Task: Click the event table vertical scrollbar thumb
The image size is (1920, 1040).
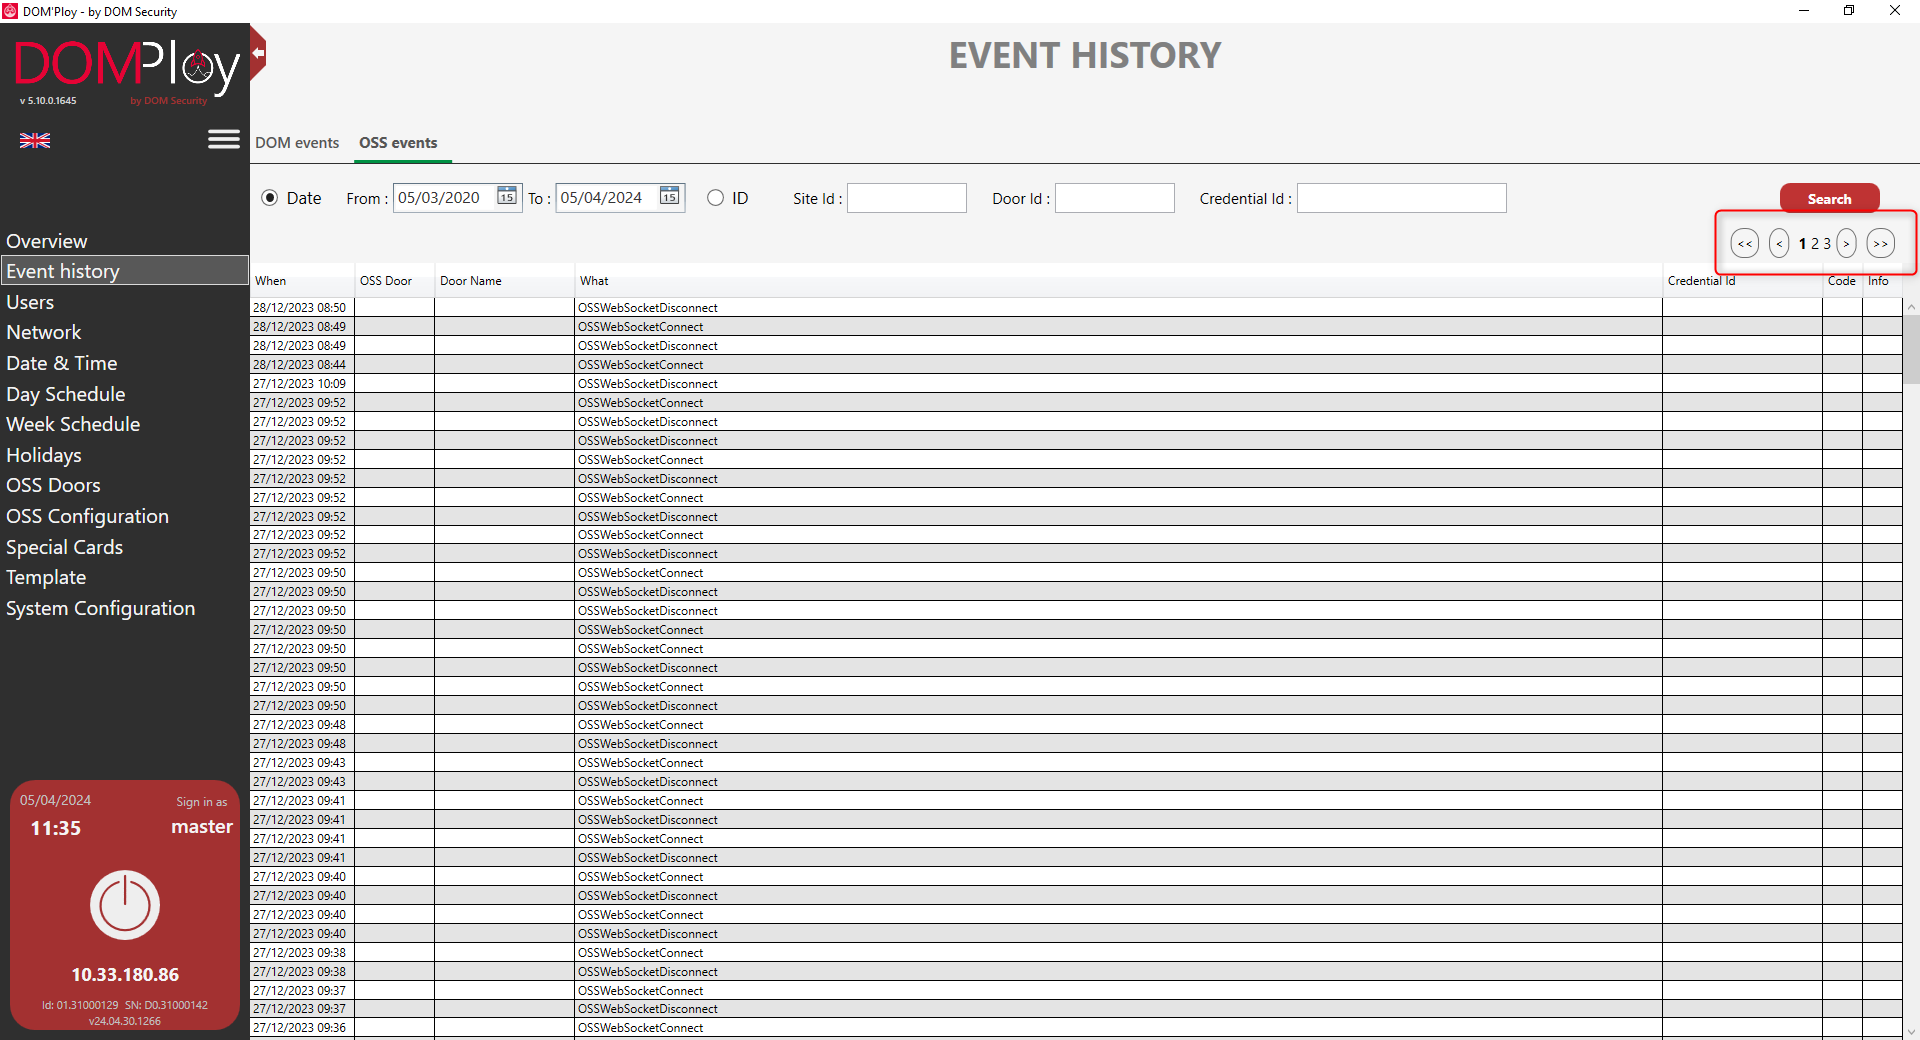Action: (x=1911, y=350)
